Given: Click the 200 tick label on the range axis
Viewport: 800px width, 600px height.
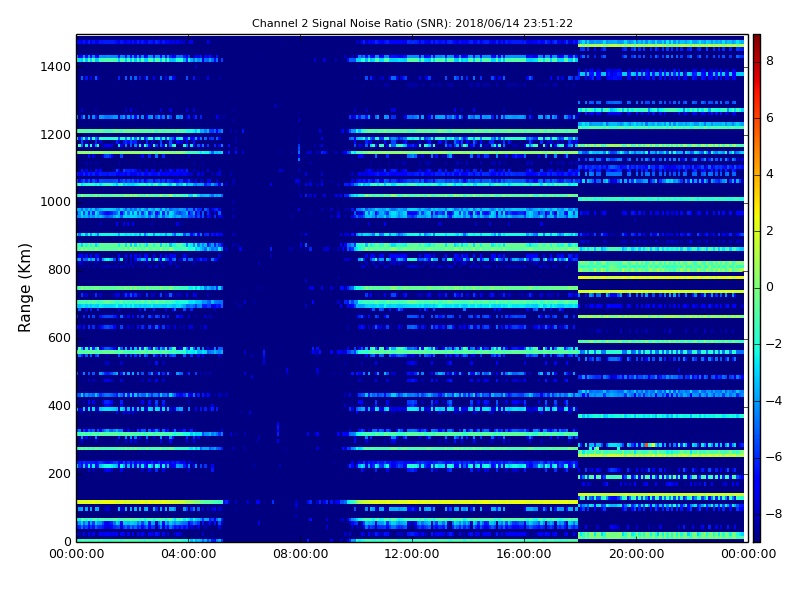Looking at the screenshot, I should coord(59,473).
